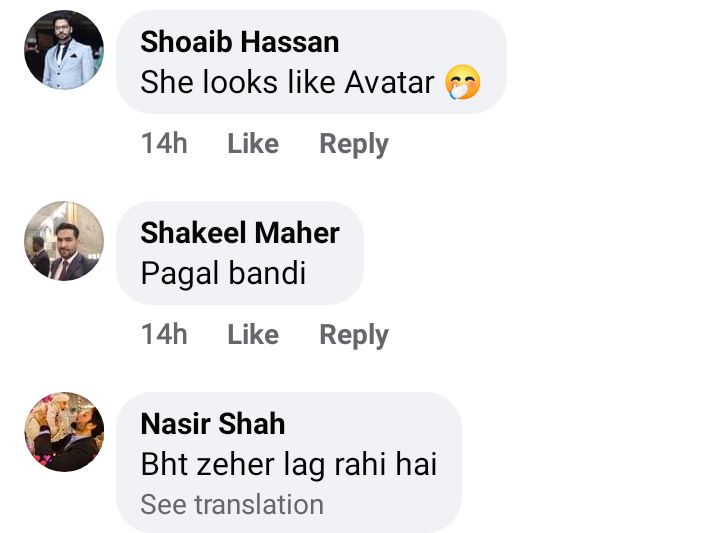The height and width of the screenshot is (533, 720).
Task: Reply to Shakeel Maher's comment
Action: point(354,335)
